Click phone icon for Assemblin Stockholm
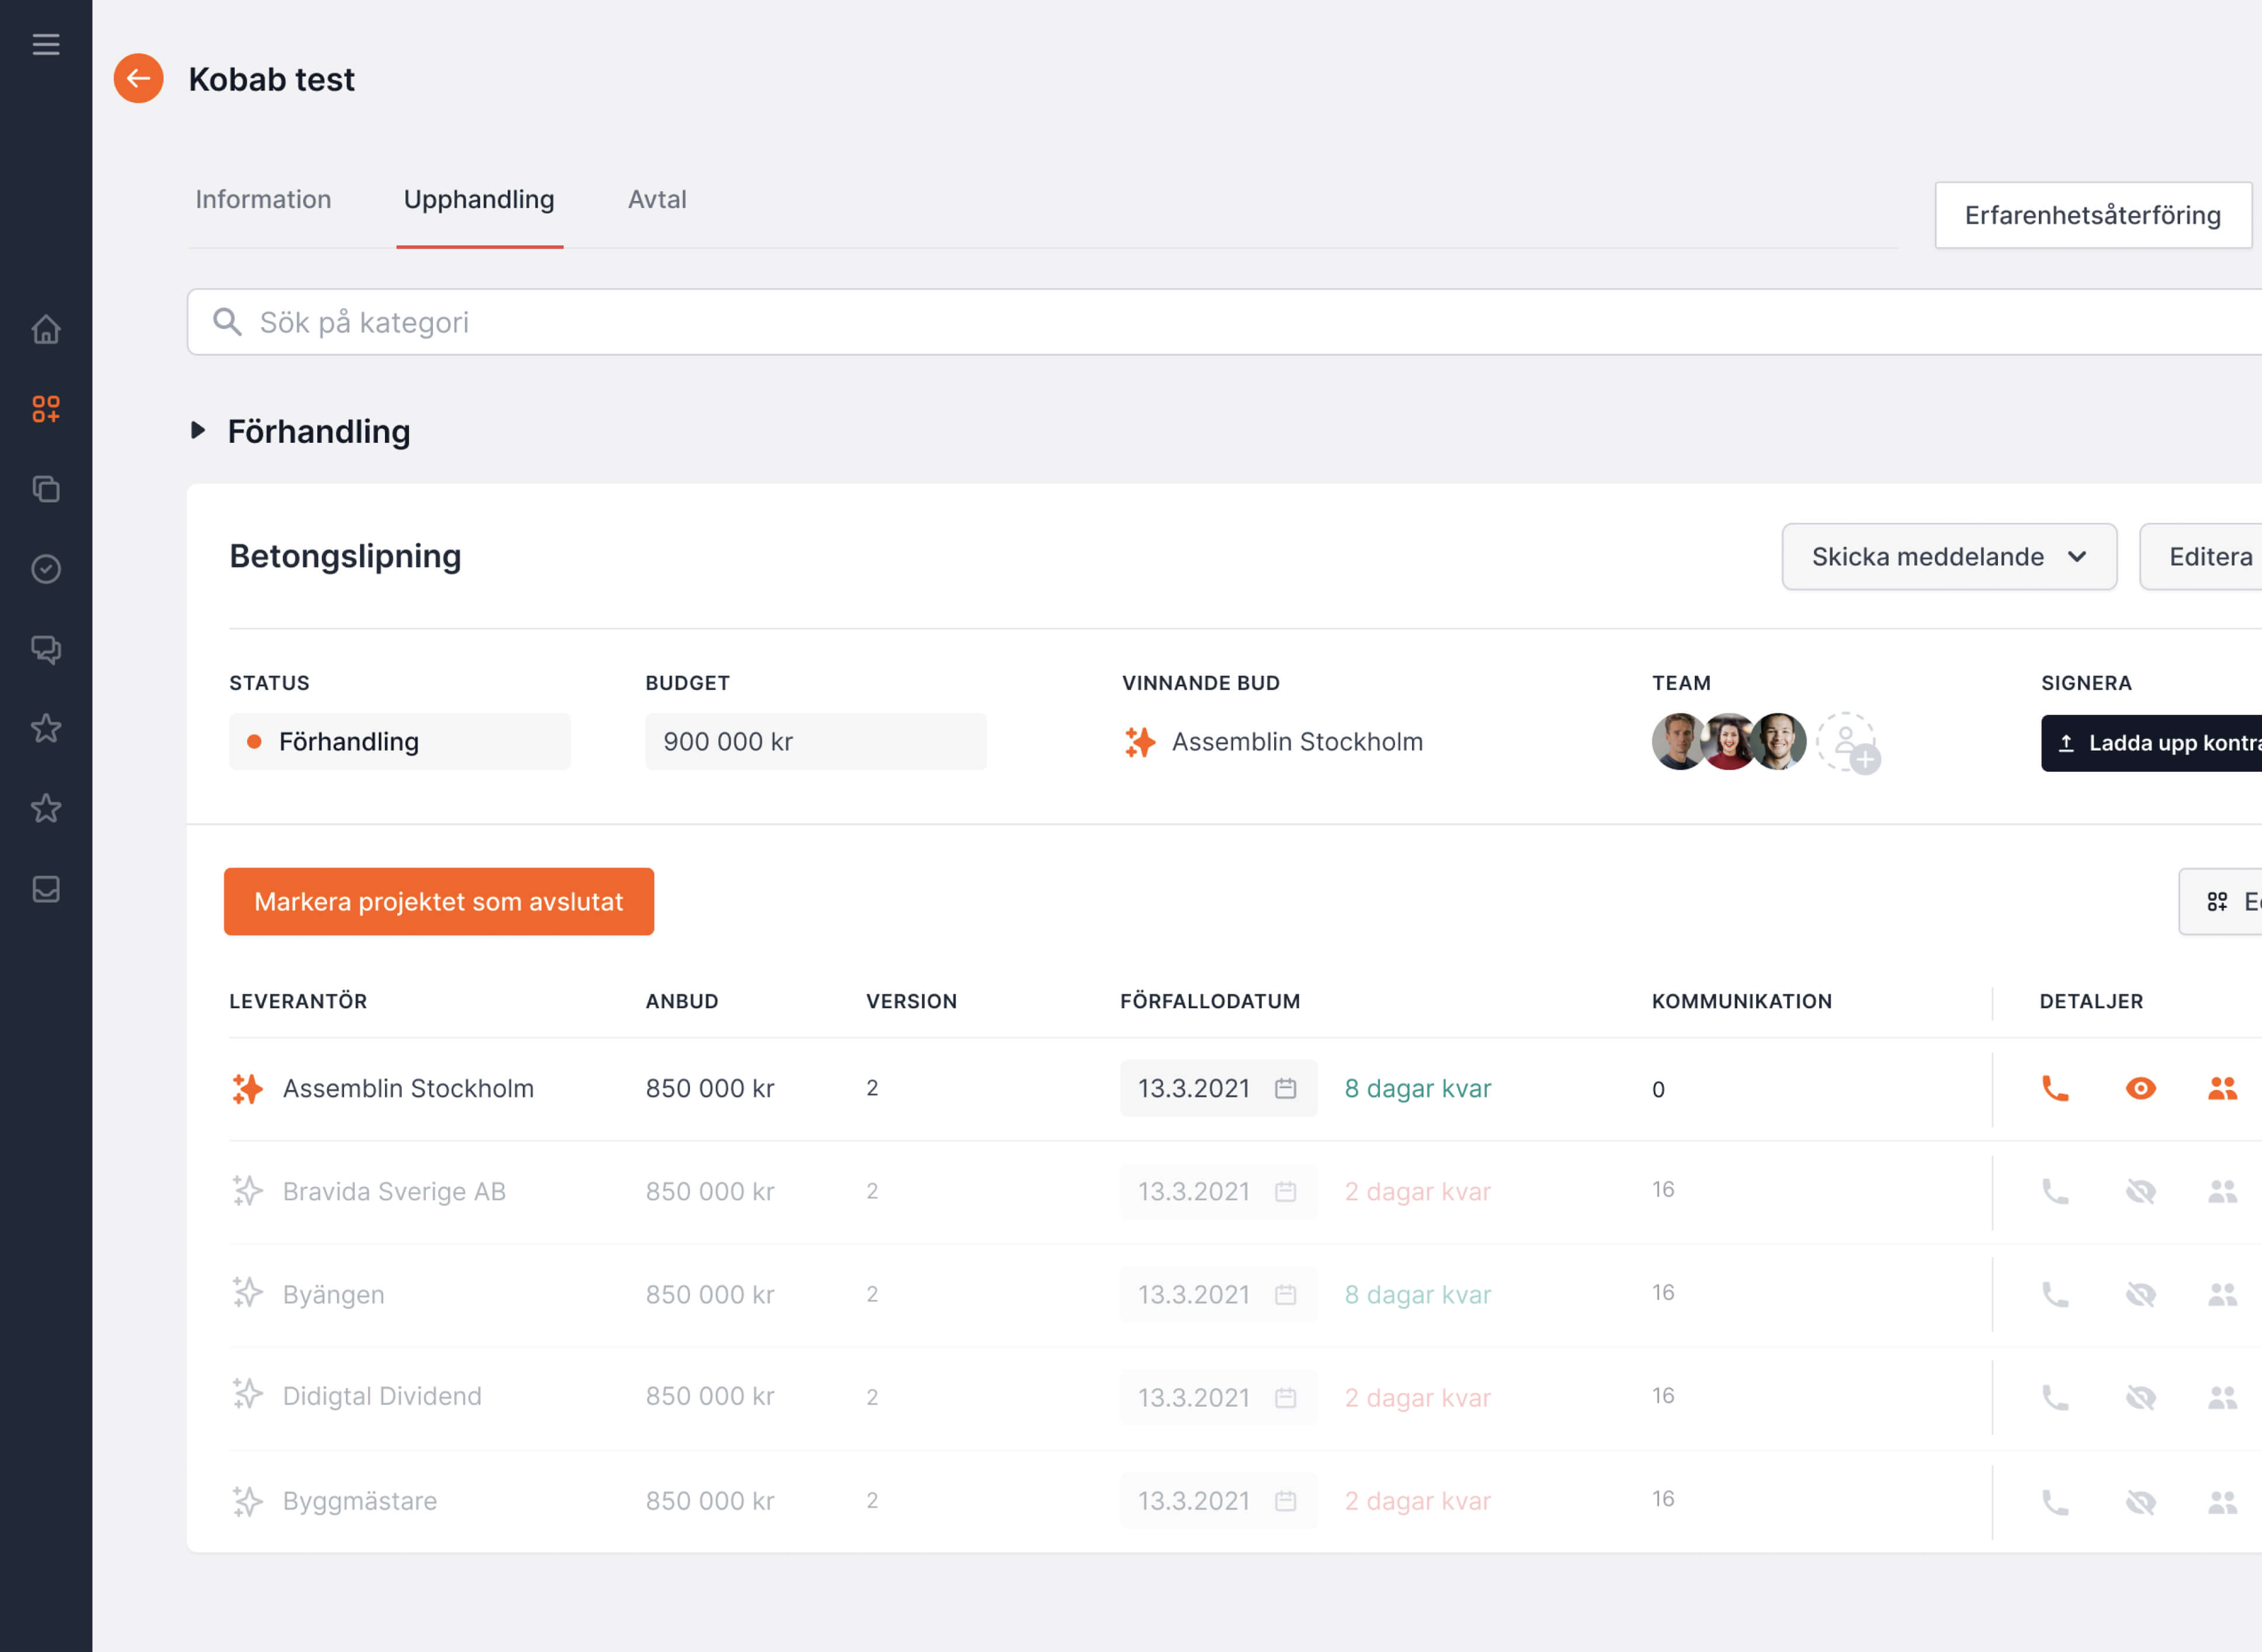 tap(2055, 1088)
